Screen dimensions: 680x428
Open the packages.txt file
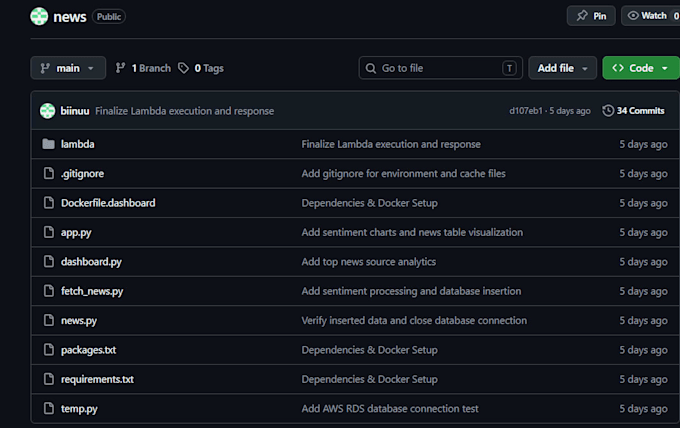88,350
